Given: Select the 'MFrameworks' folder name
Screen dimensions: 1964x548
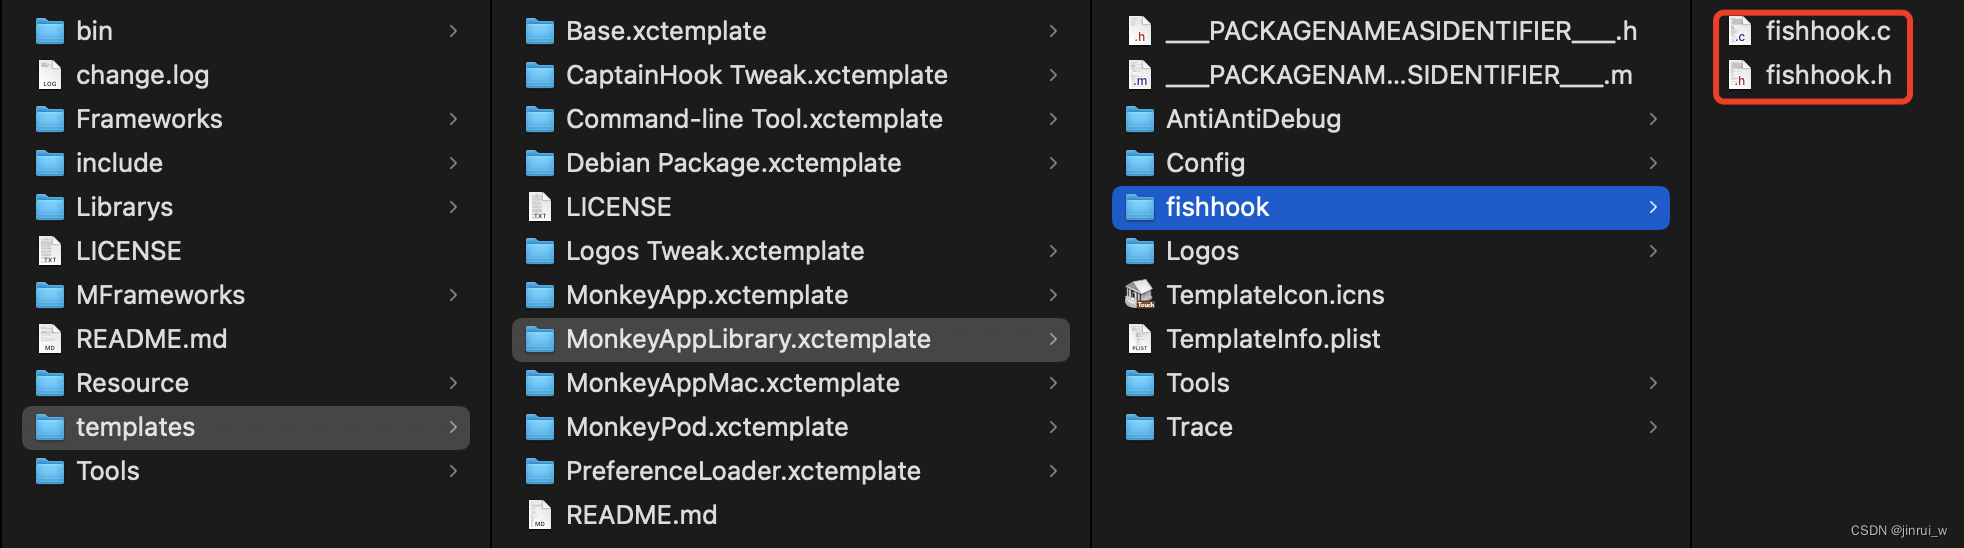Looking at the screenshot, I should point(161,295).
